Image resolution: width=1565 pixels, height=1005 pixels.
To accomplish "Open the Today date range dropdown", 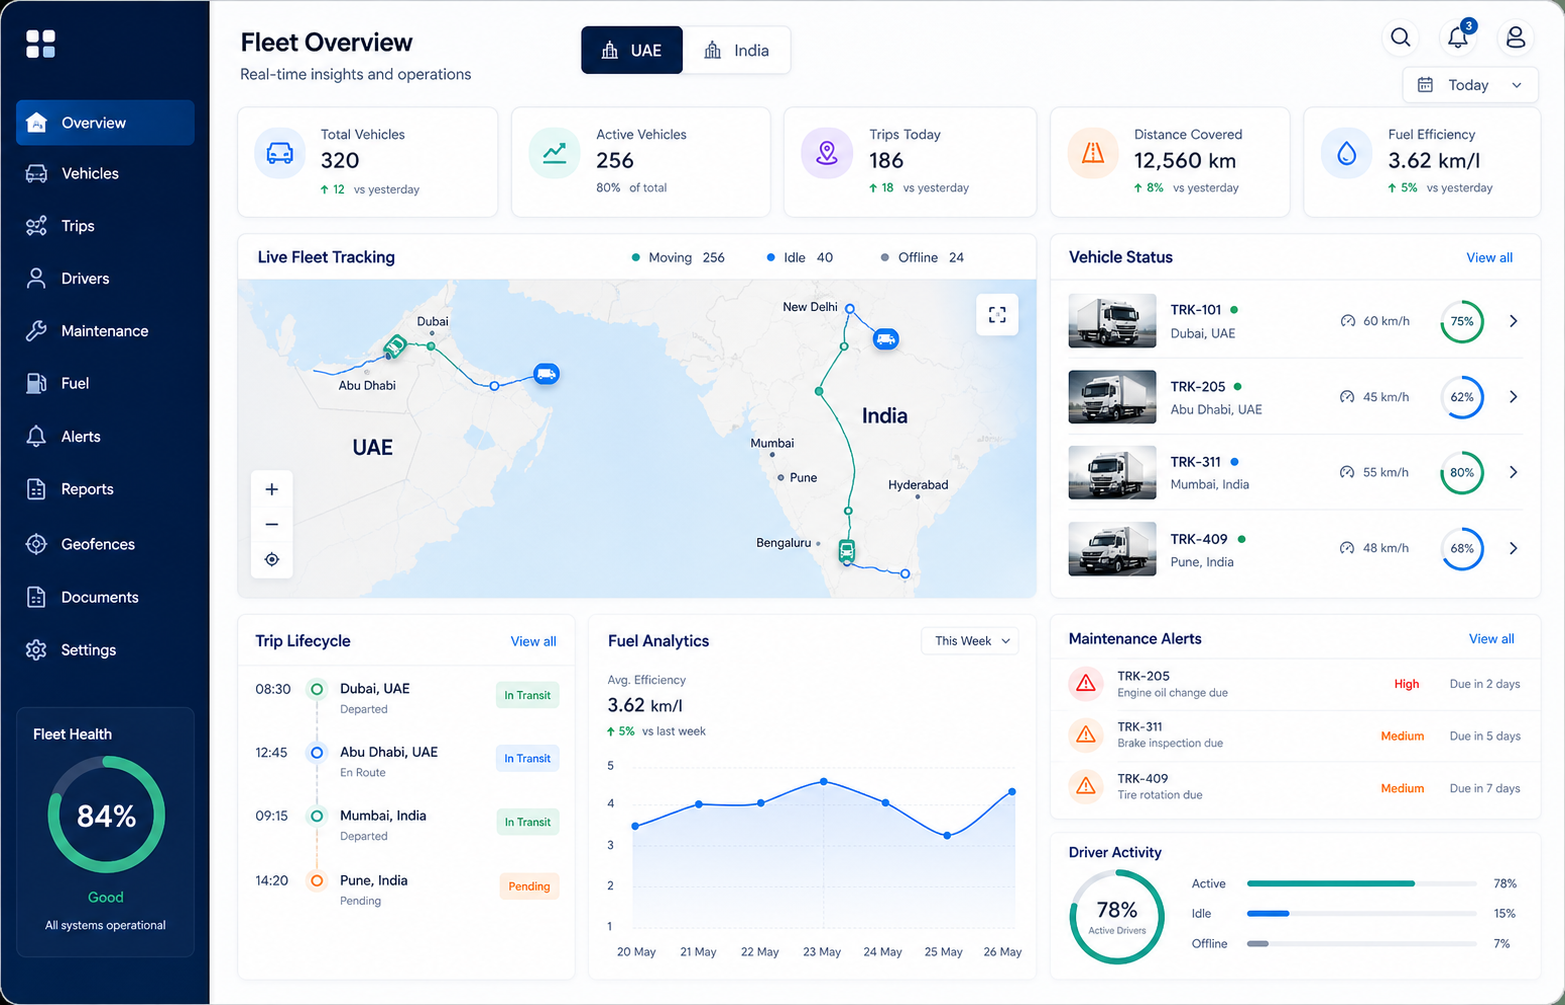I will 1469,85.
